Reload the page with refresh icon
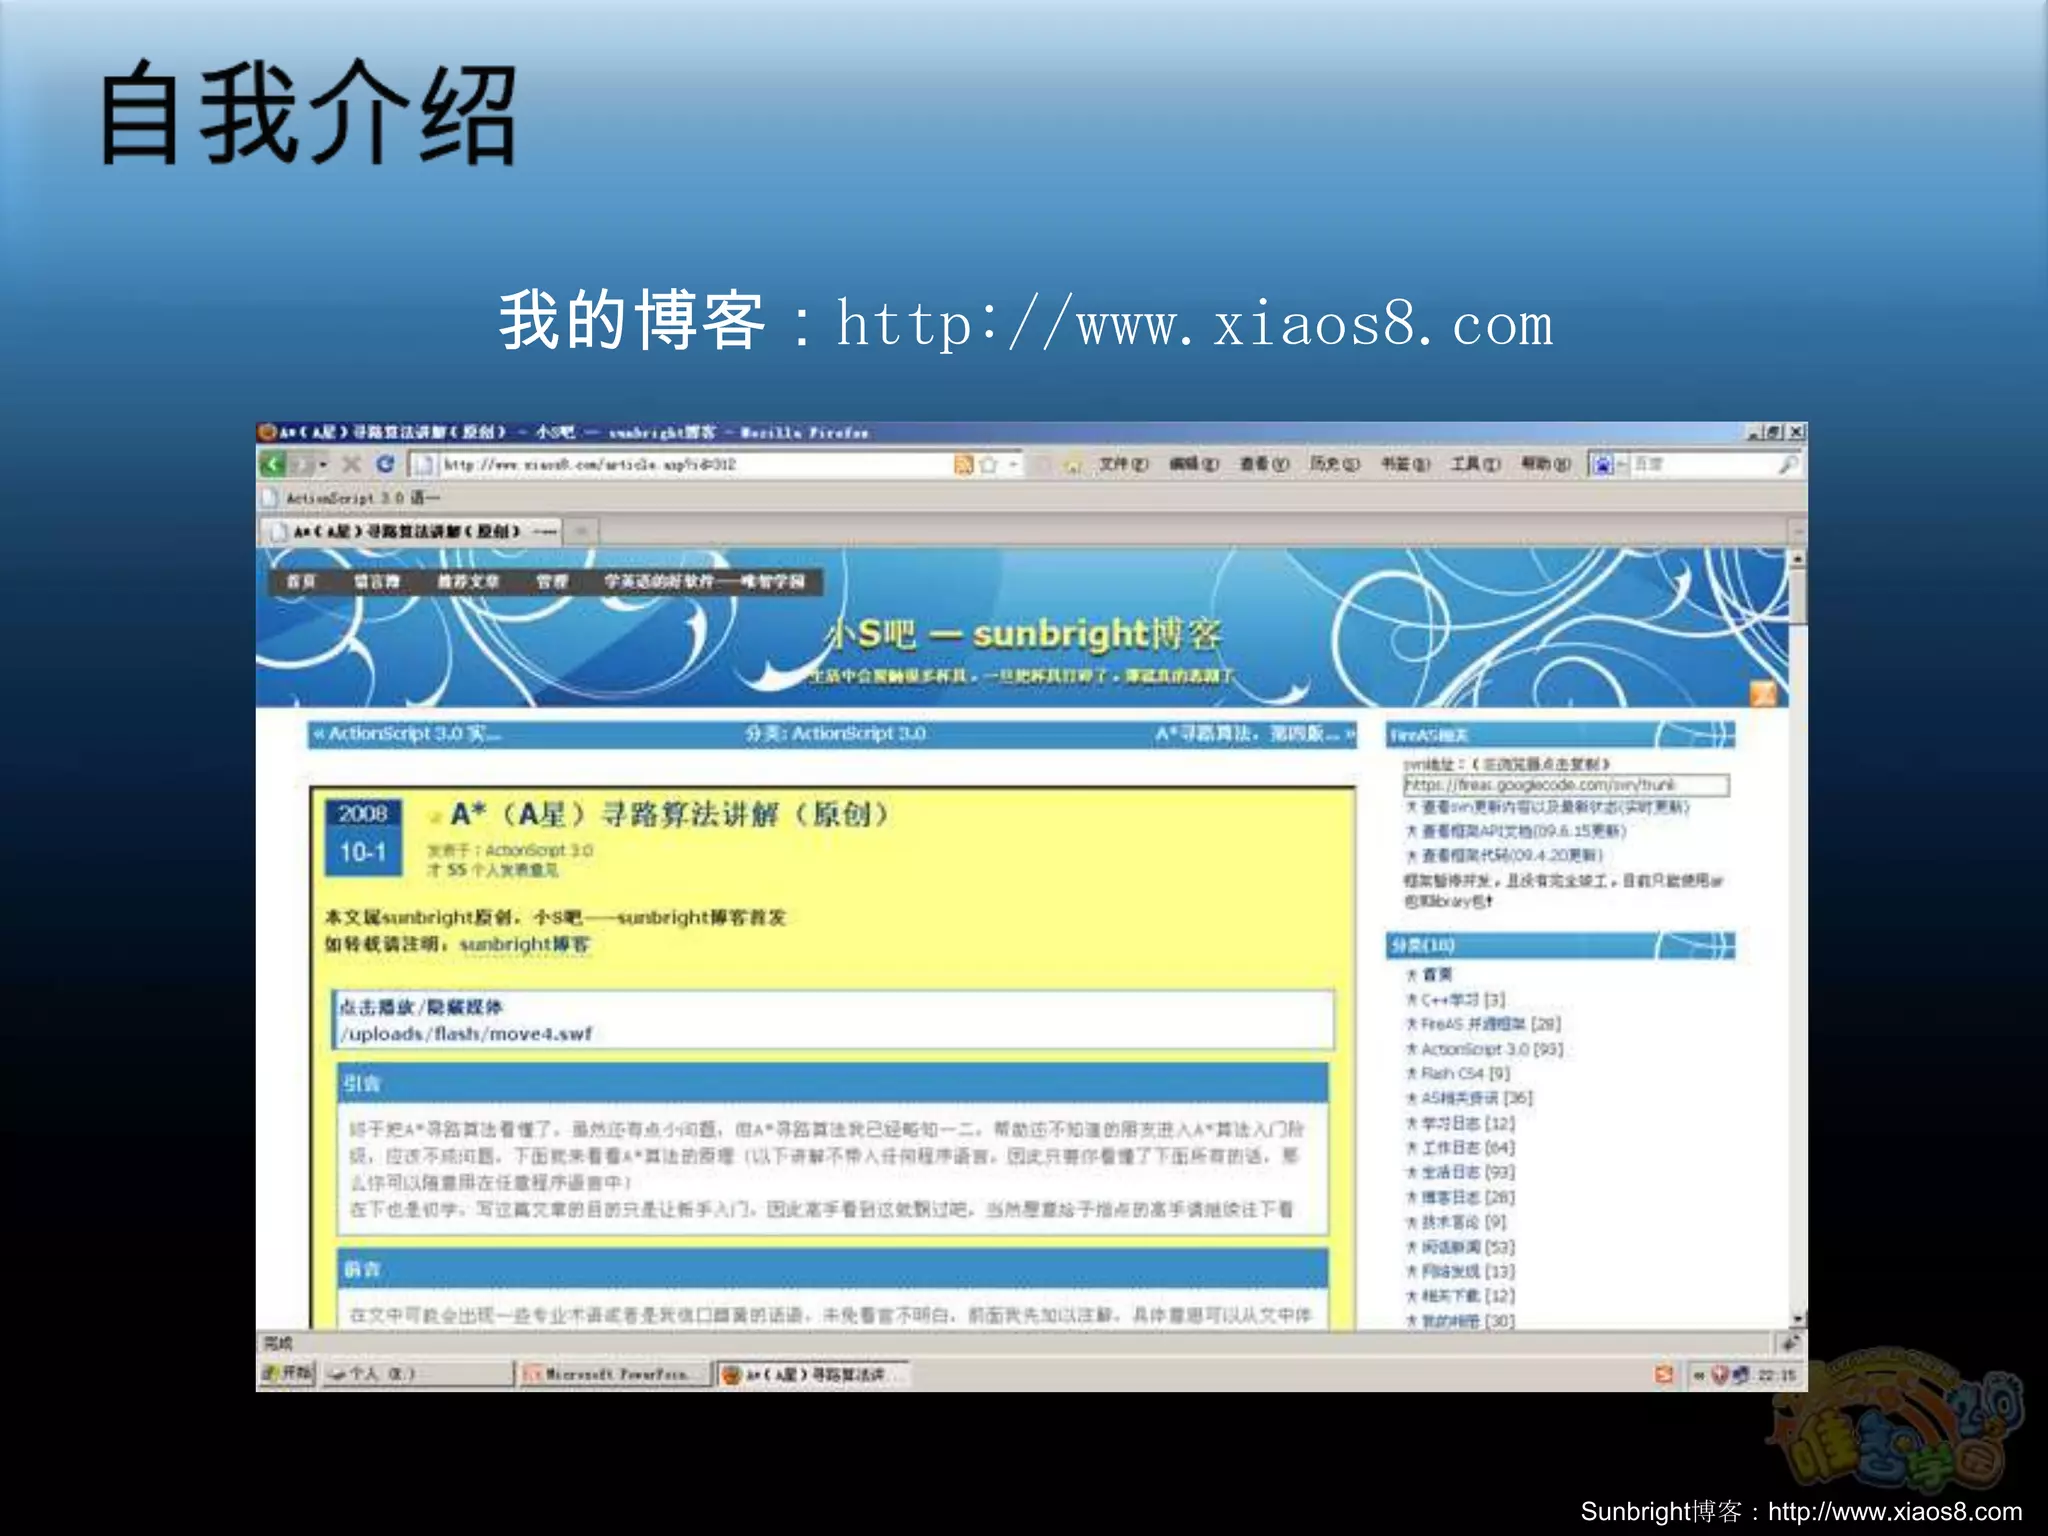 (x=385, y=464)
